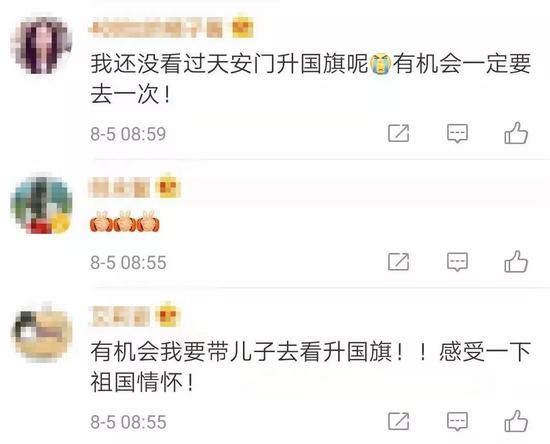Select comment text 有机会我要带儿子去看升国旗
The height and width of the screenshot is (444, 550).
point(241,352)
